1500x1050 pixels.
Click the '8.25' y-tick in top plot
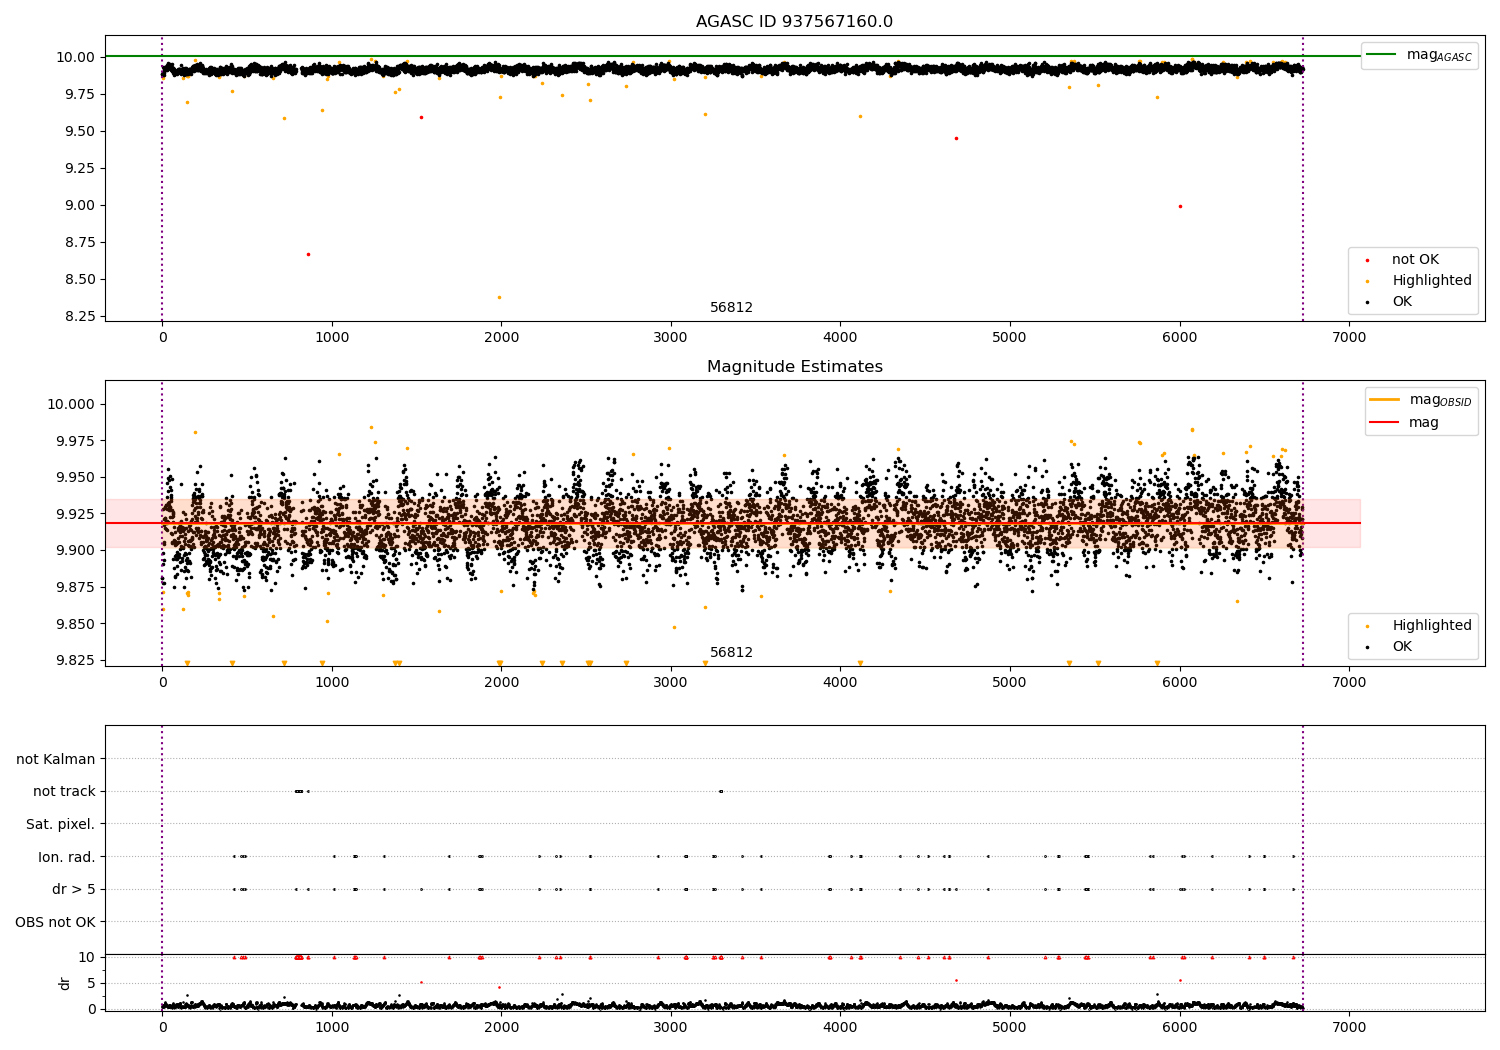[x=78, y=317]
